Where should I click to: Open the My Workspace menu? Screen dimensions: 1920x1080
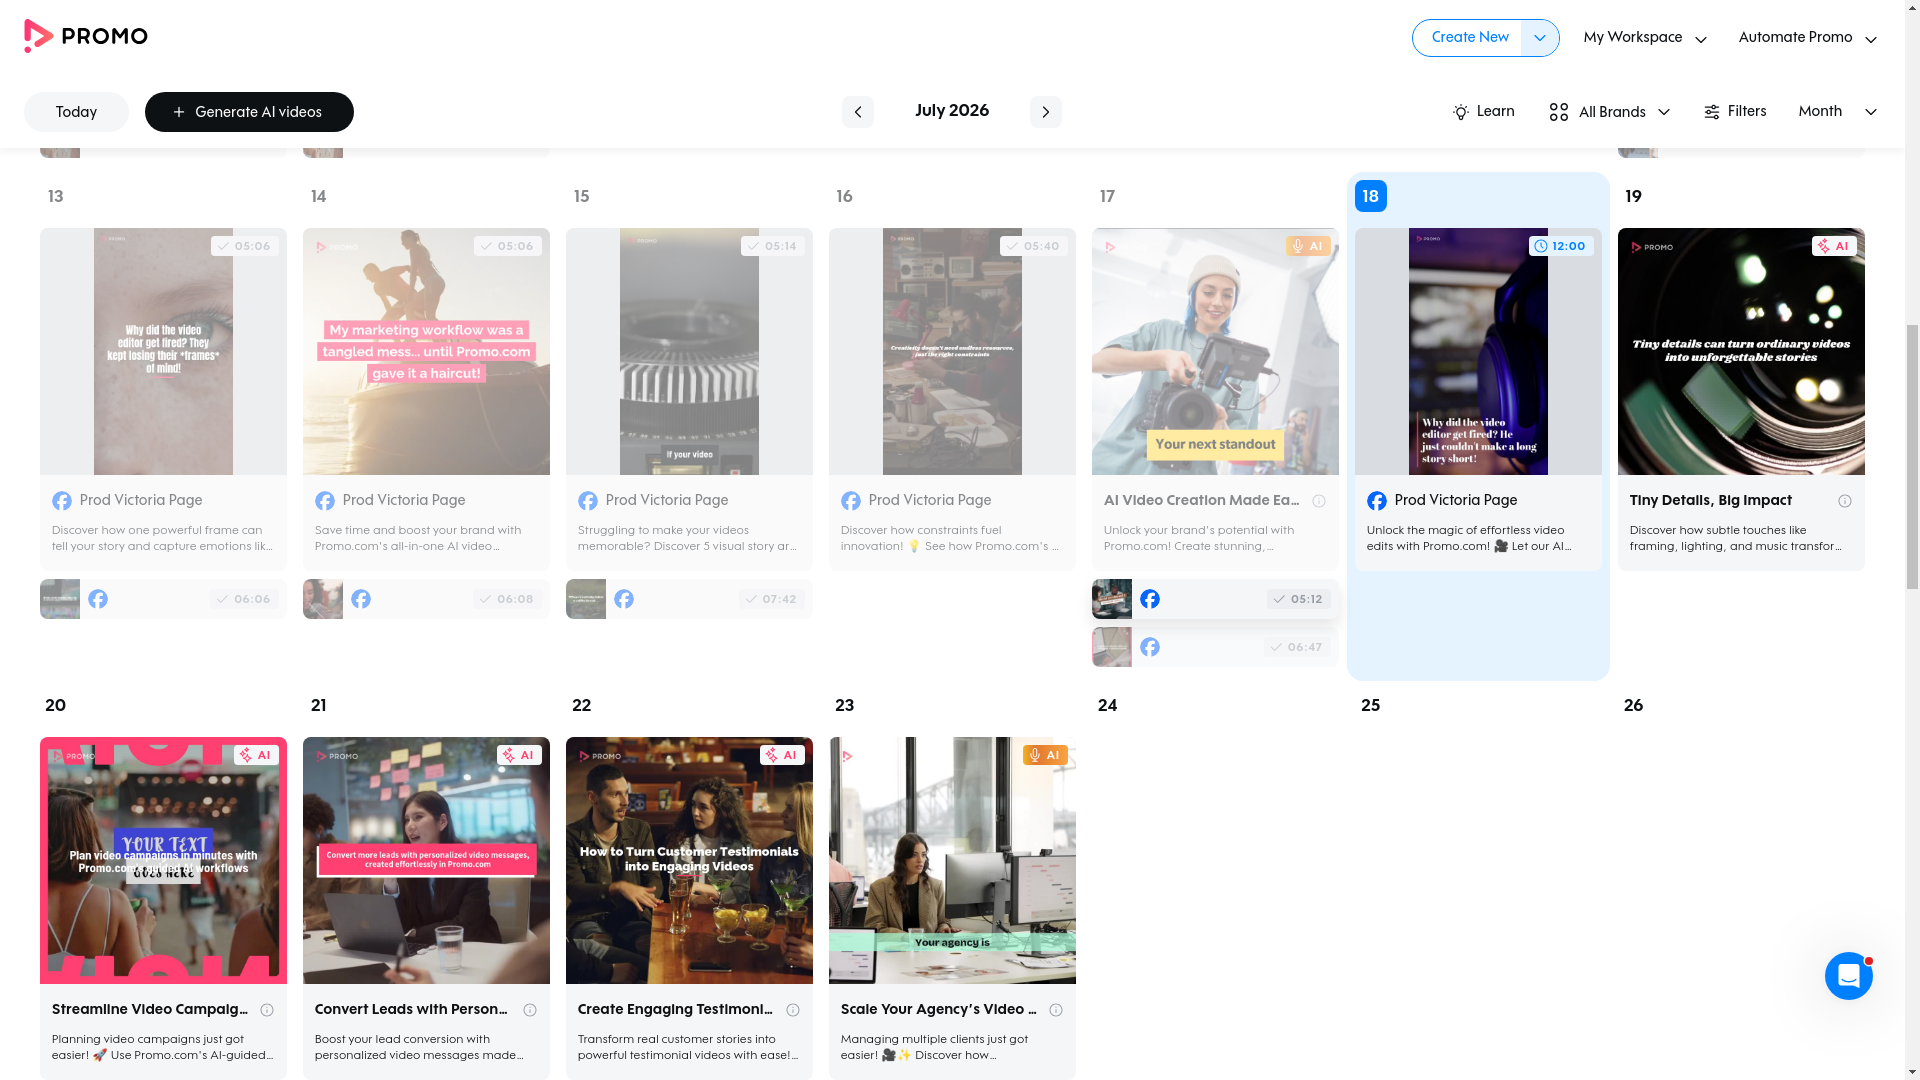click(x=1644, y=38)
